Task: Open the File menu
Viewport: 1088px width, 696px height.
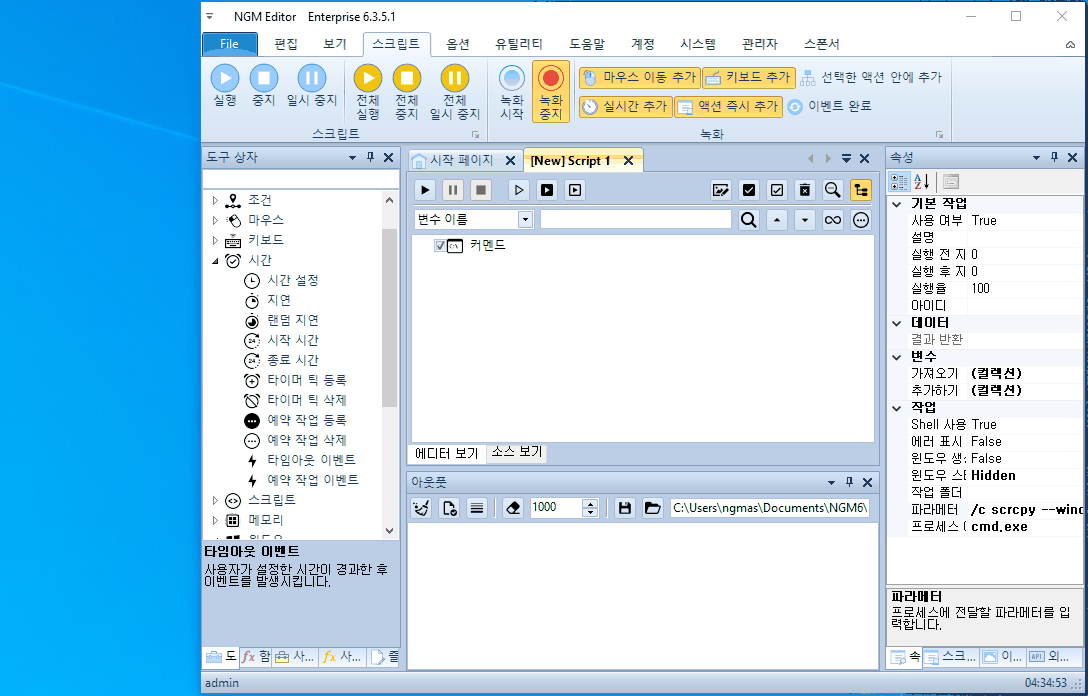Action: (x=230, y=44)
